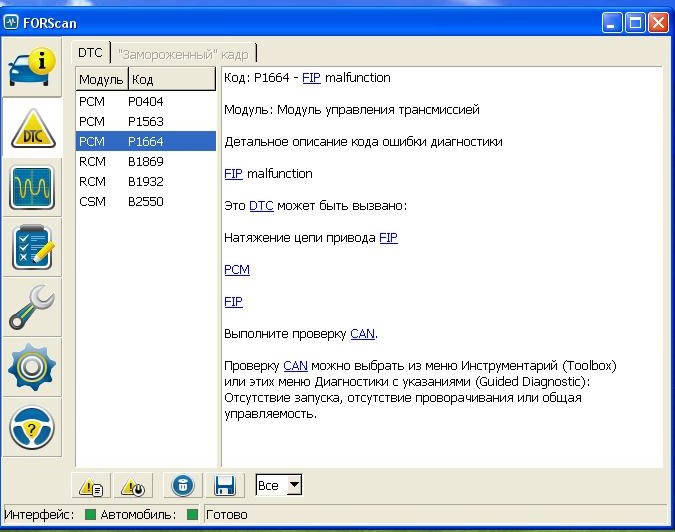This screenshot has width=675, height=532.
Task: Click the Код column header
Action: (x=172, y=79)
